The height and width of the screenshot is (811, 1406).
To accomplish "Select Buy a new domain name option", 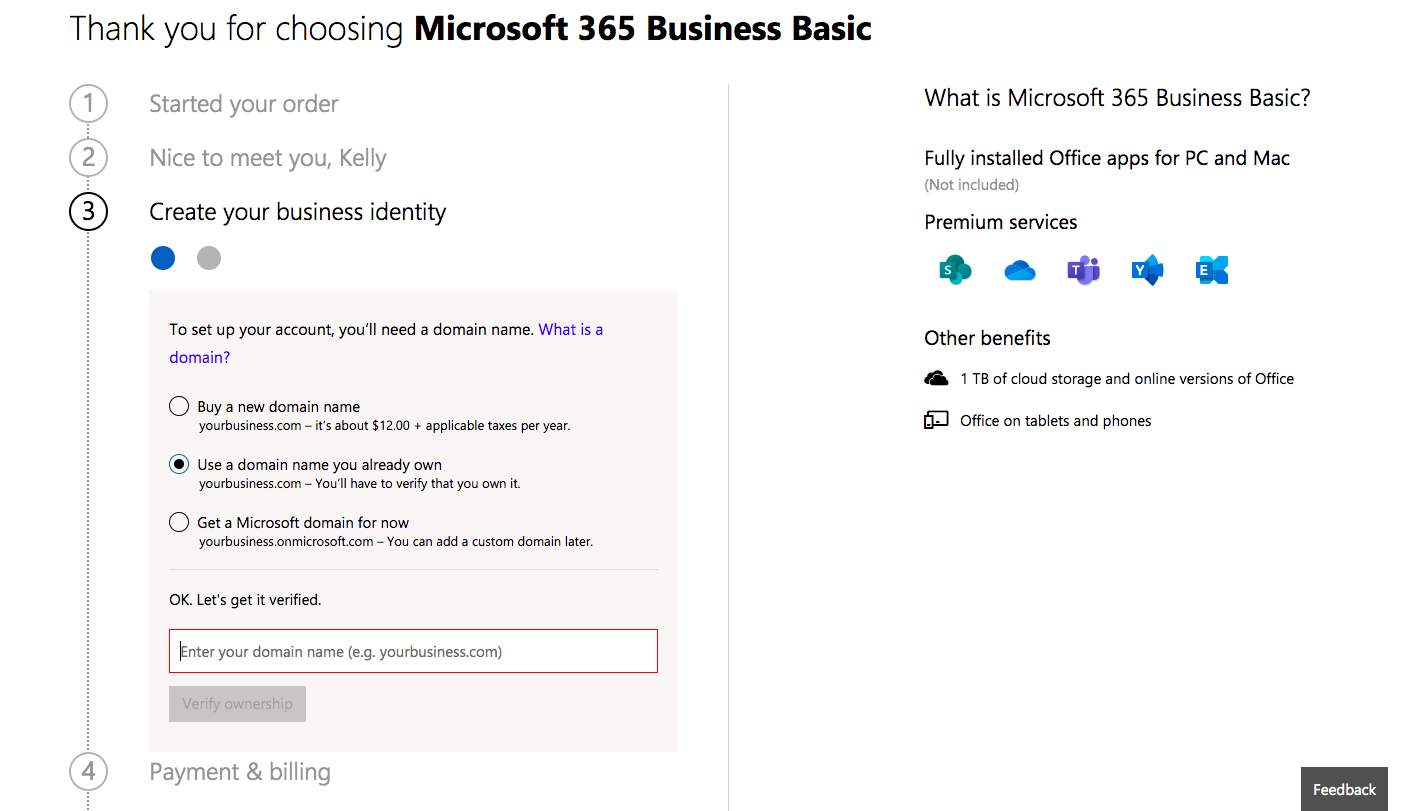I will (x=179, y=406).
